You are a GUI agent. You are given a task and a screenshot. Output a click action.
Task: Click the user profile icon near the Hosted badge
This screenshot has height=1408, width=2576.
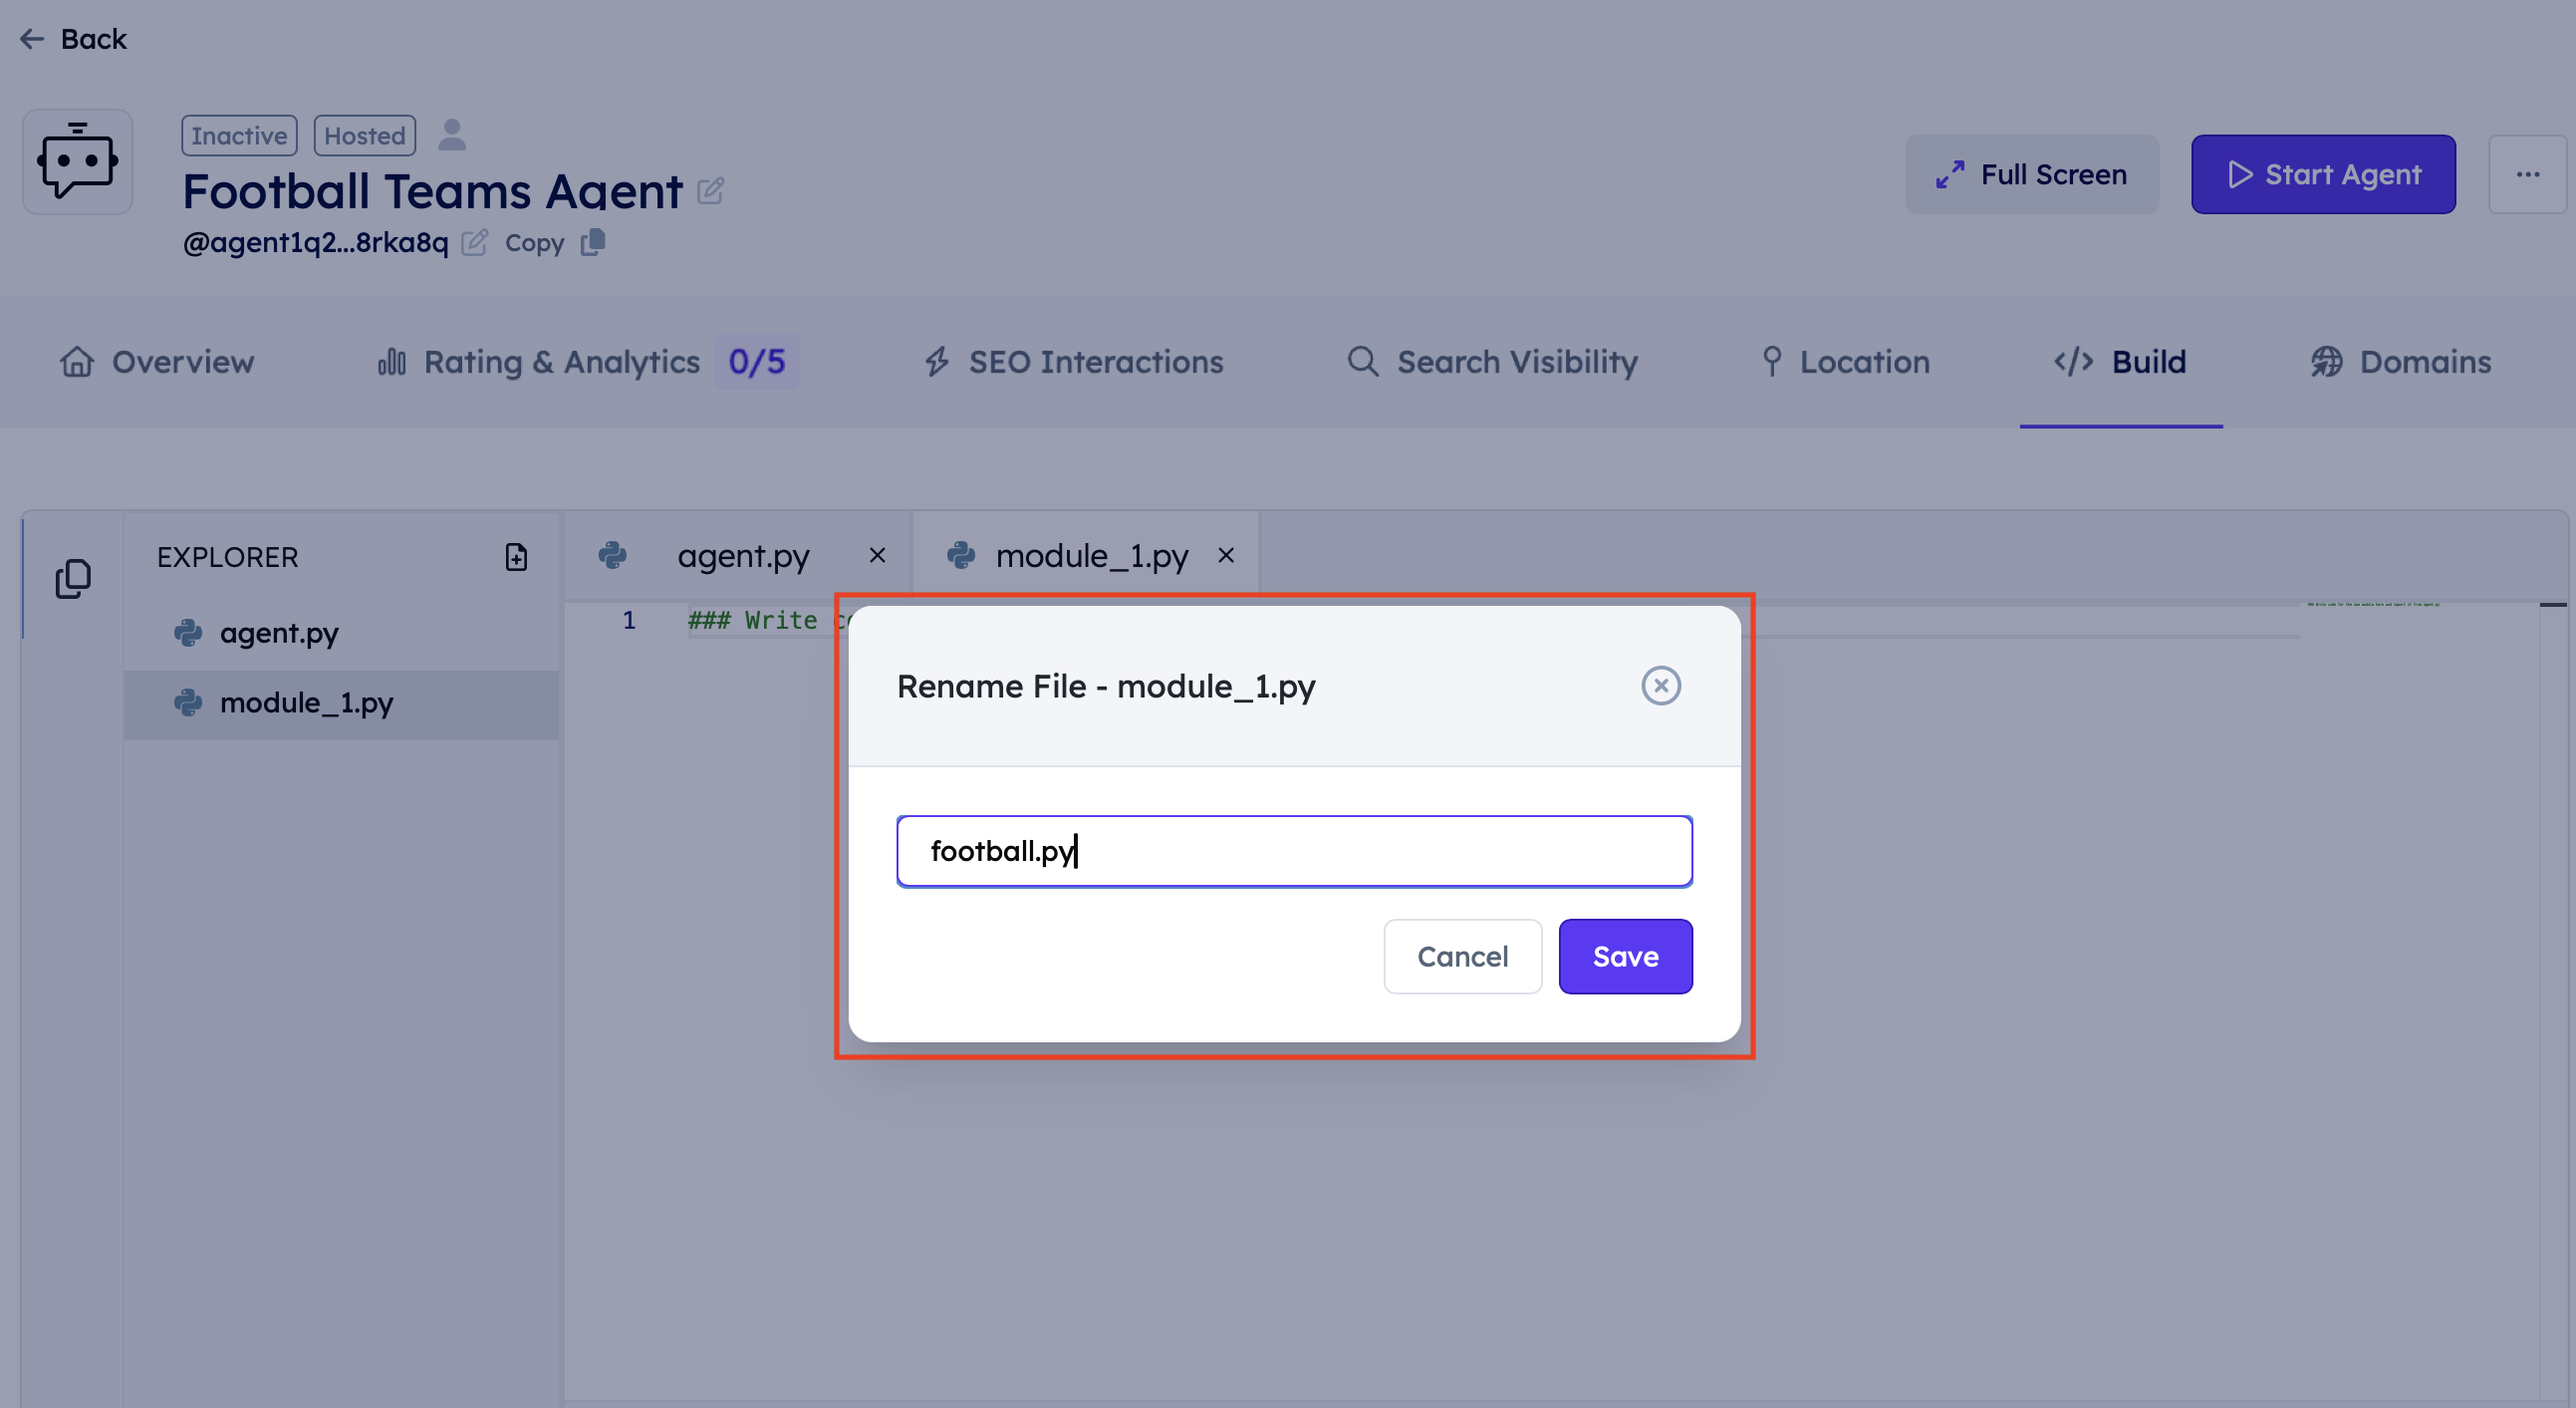coord(452,135)
